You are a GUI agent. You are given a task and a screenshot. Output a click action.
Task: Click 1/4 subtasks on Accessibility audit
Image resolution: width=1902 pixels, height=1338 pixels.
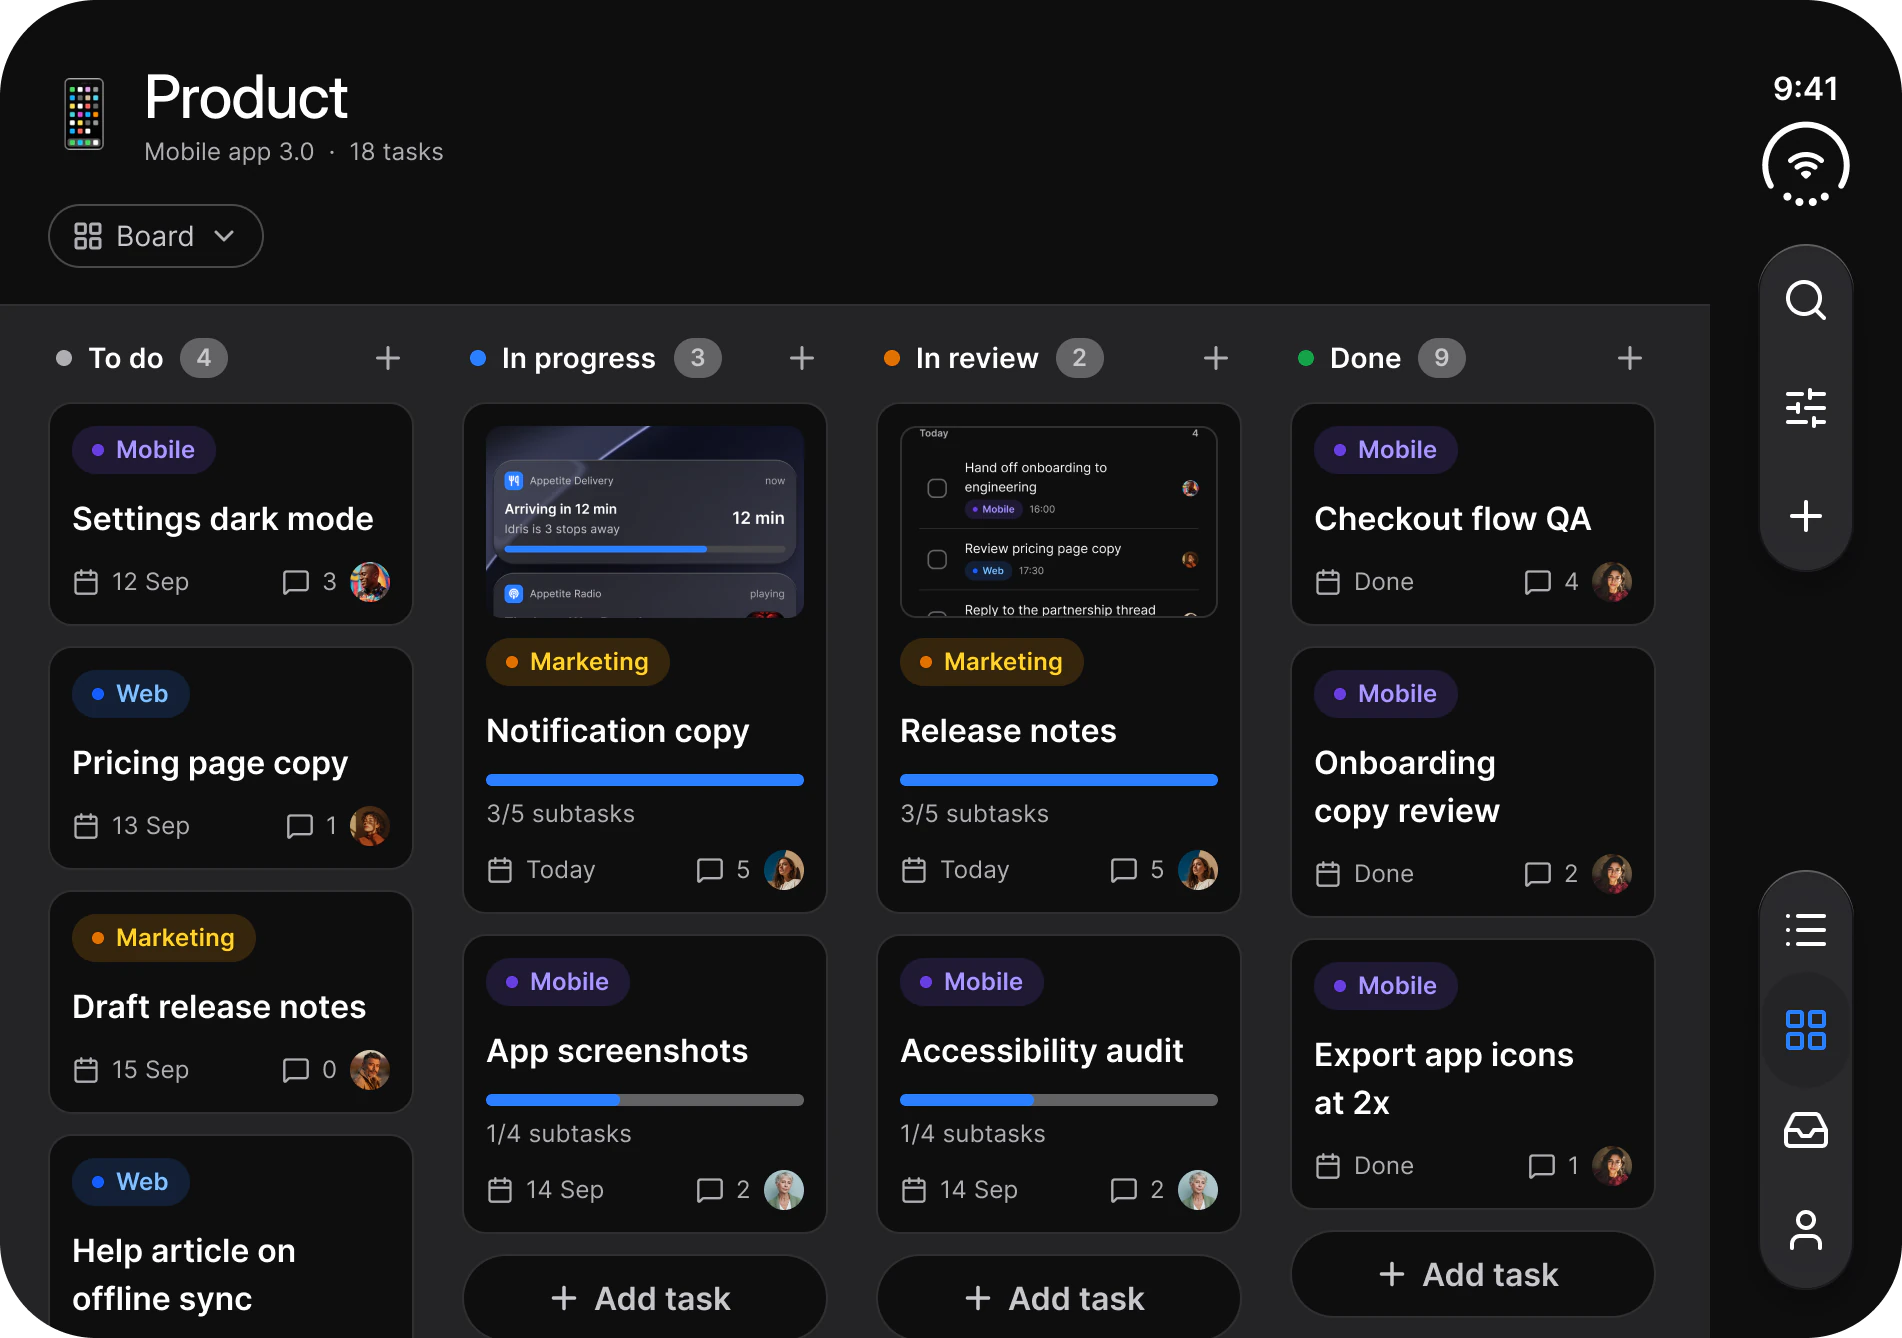click(973, 1134)
